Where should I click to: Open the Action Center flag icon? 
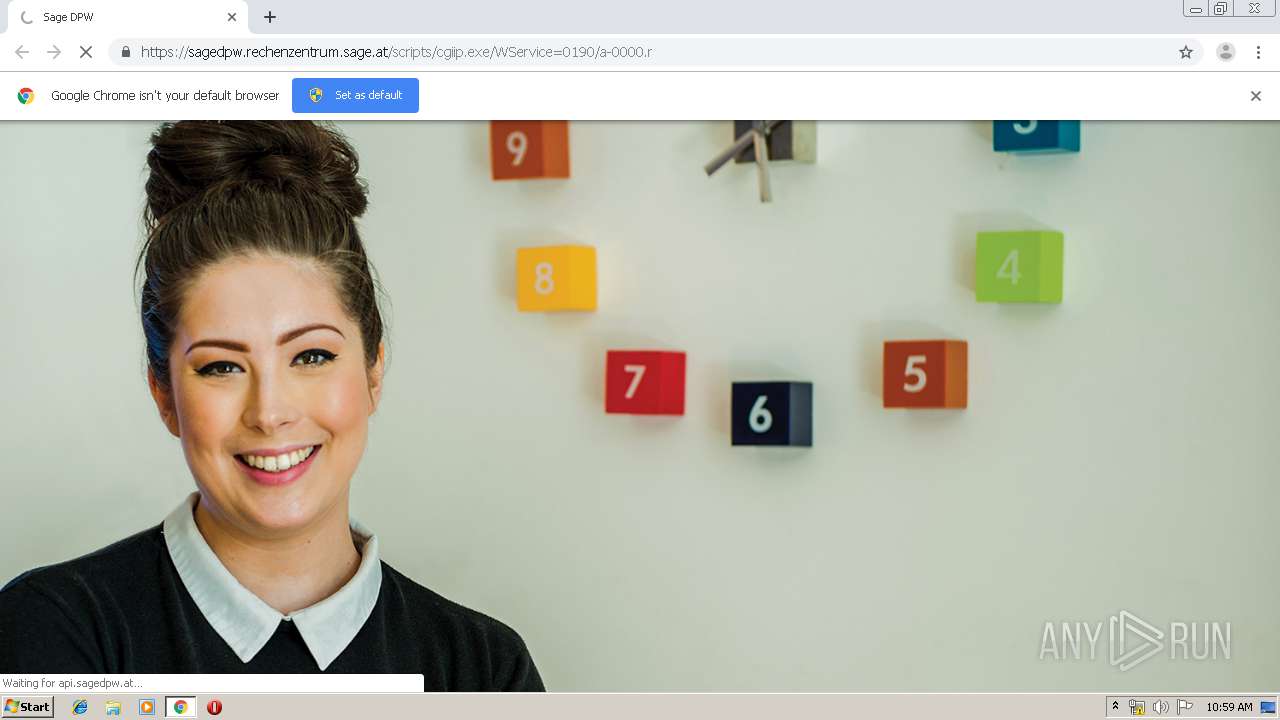coord(1185,707)
